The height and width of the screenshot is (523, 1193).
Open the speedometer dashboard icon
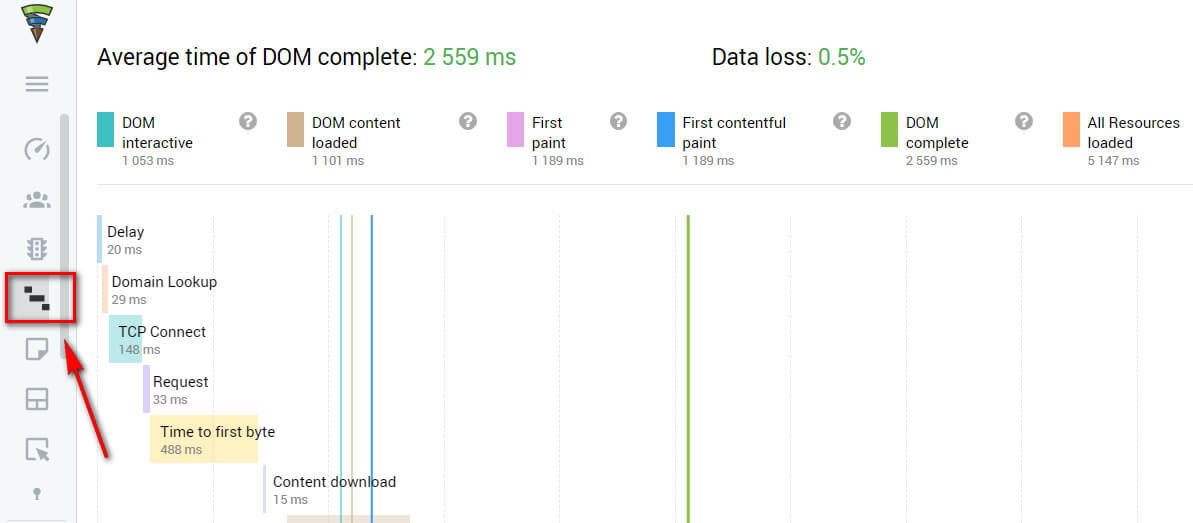pos(37,150)
